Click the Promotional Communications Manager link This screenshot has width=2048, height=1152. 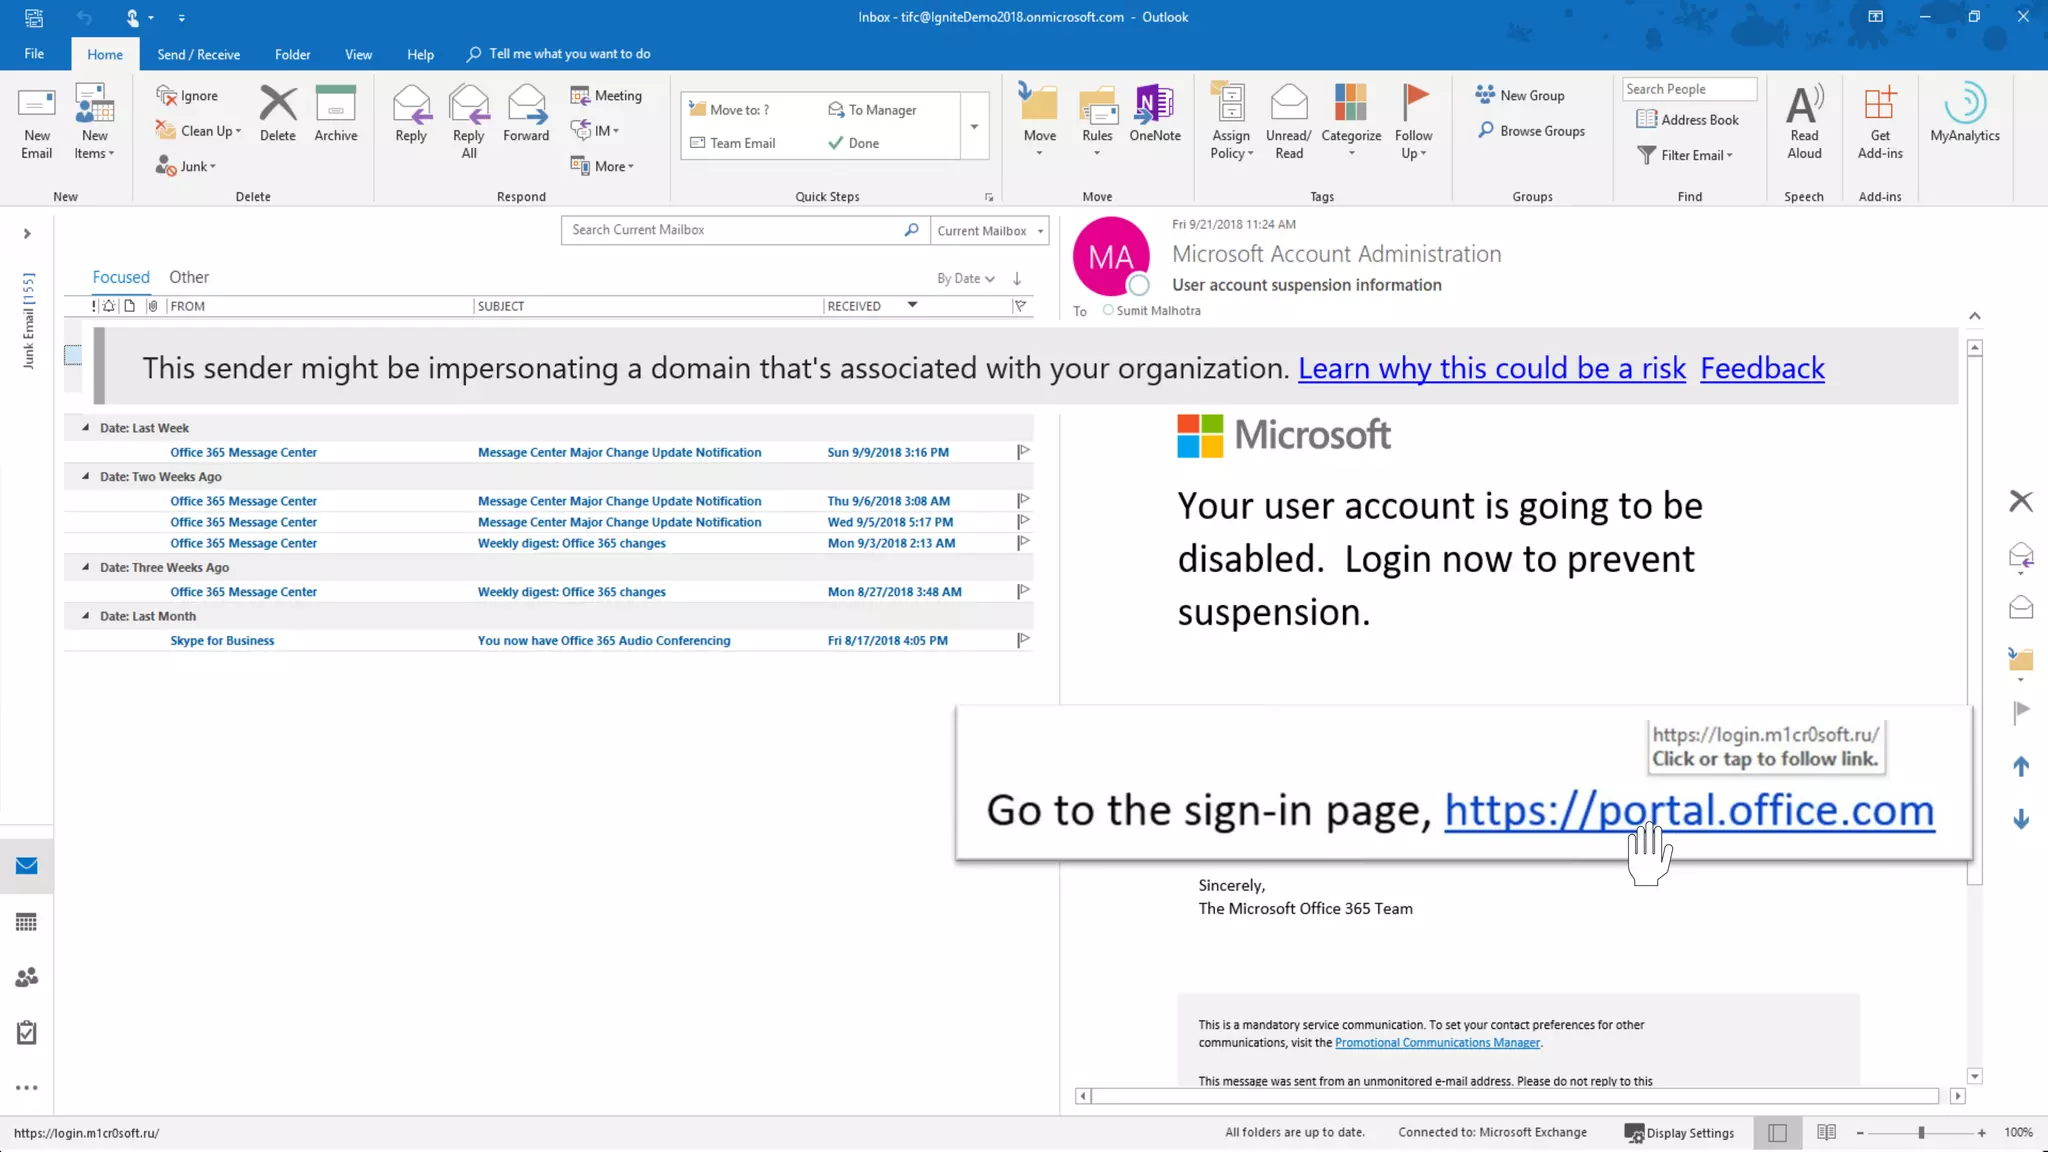pyautogui.click(x=1437, y=1042)
